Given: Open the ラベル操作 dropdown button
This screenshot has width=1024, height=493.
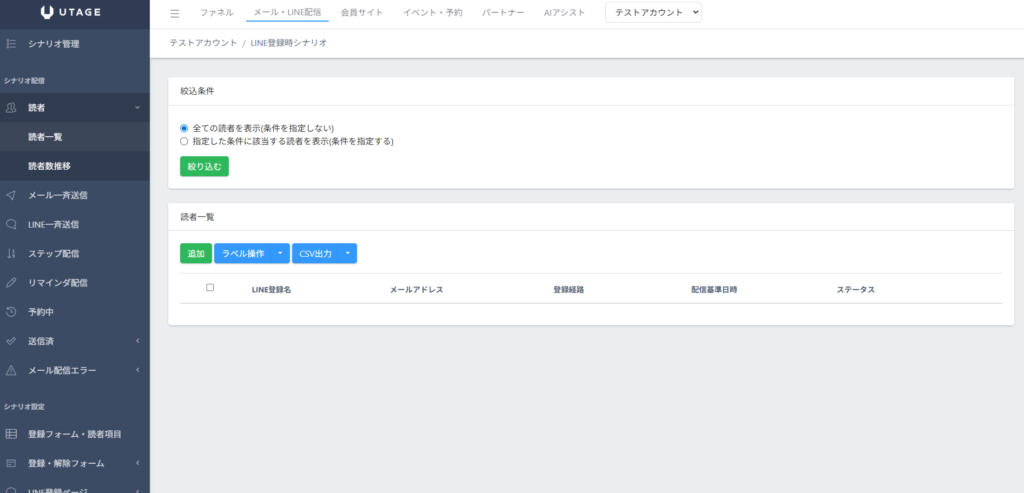Looking at the screenshot, I should (x=251, y=254).
